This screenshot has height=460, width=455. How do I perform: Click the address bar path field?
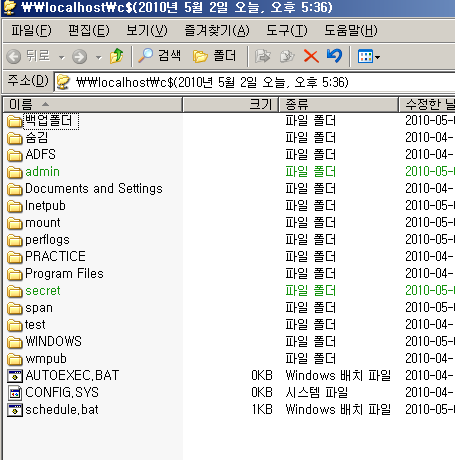point(255,82)
